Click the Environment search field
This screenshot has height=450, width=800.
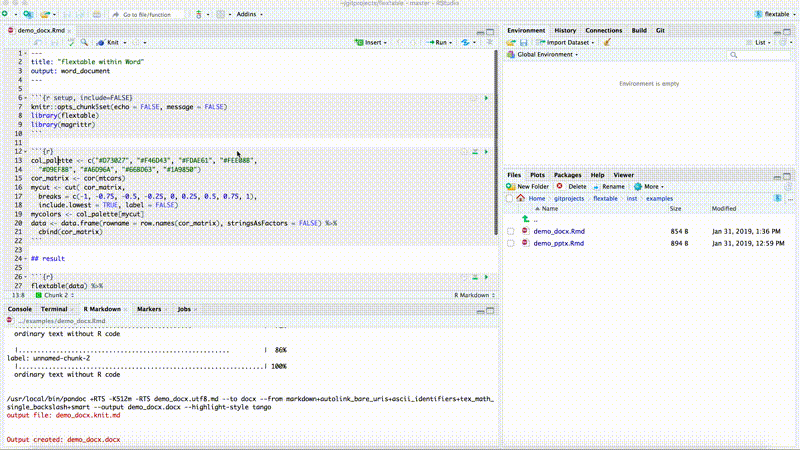tap(759, 55)
